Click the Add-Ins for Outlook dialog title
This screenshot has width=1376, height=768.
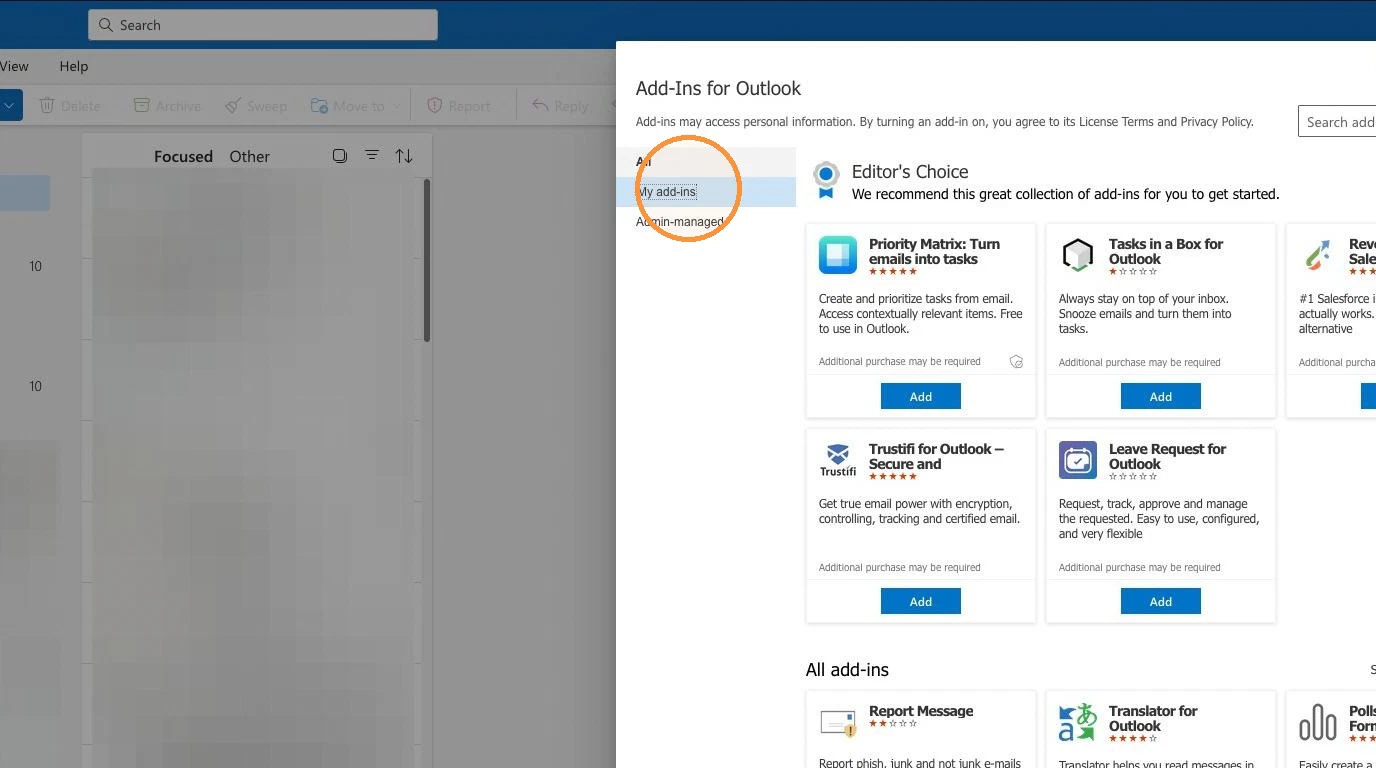point(718,88)
